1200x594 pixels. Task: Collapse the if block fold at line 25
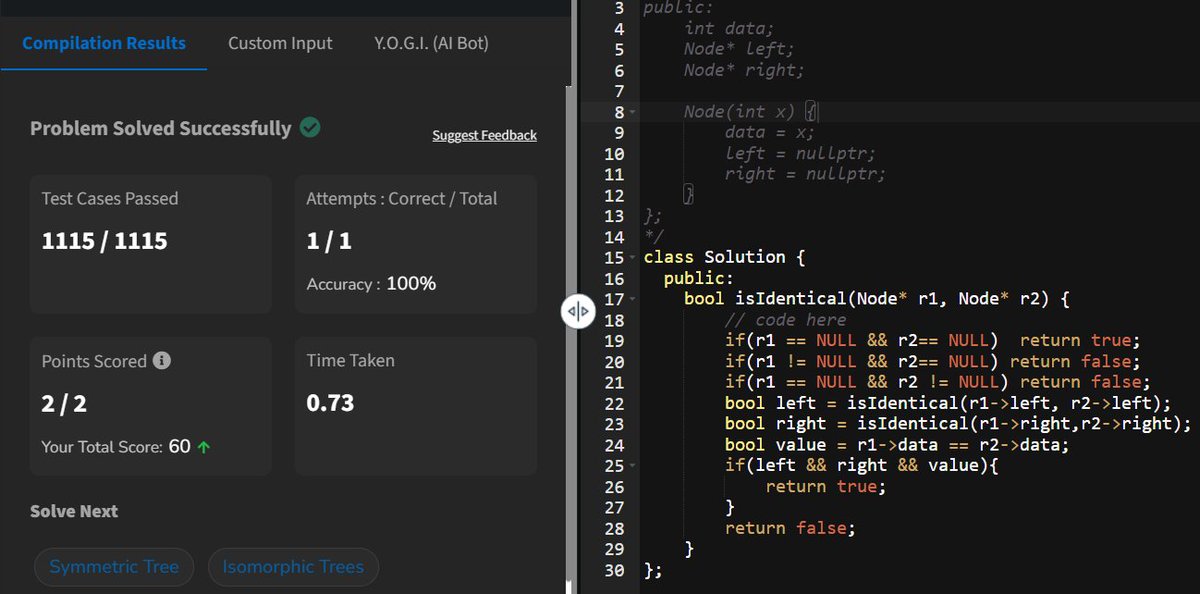pos(633,466)
